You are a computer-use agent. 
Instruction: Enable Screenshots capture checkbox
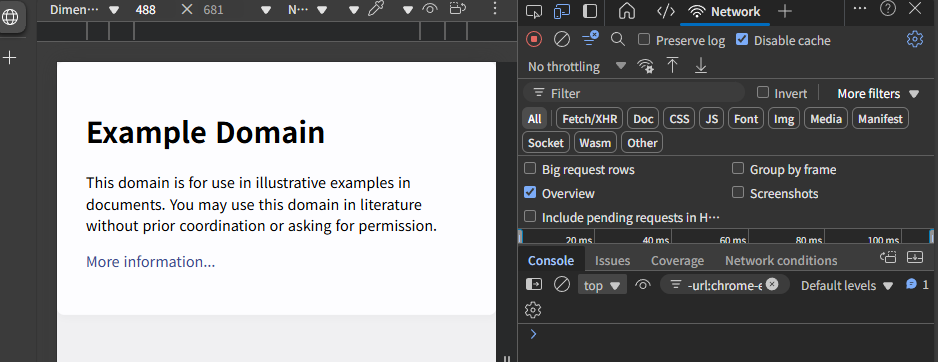(x=738, y=193)
